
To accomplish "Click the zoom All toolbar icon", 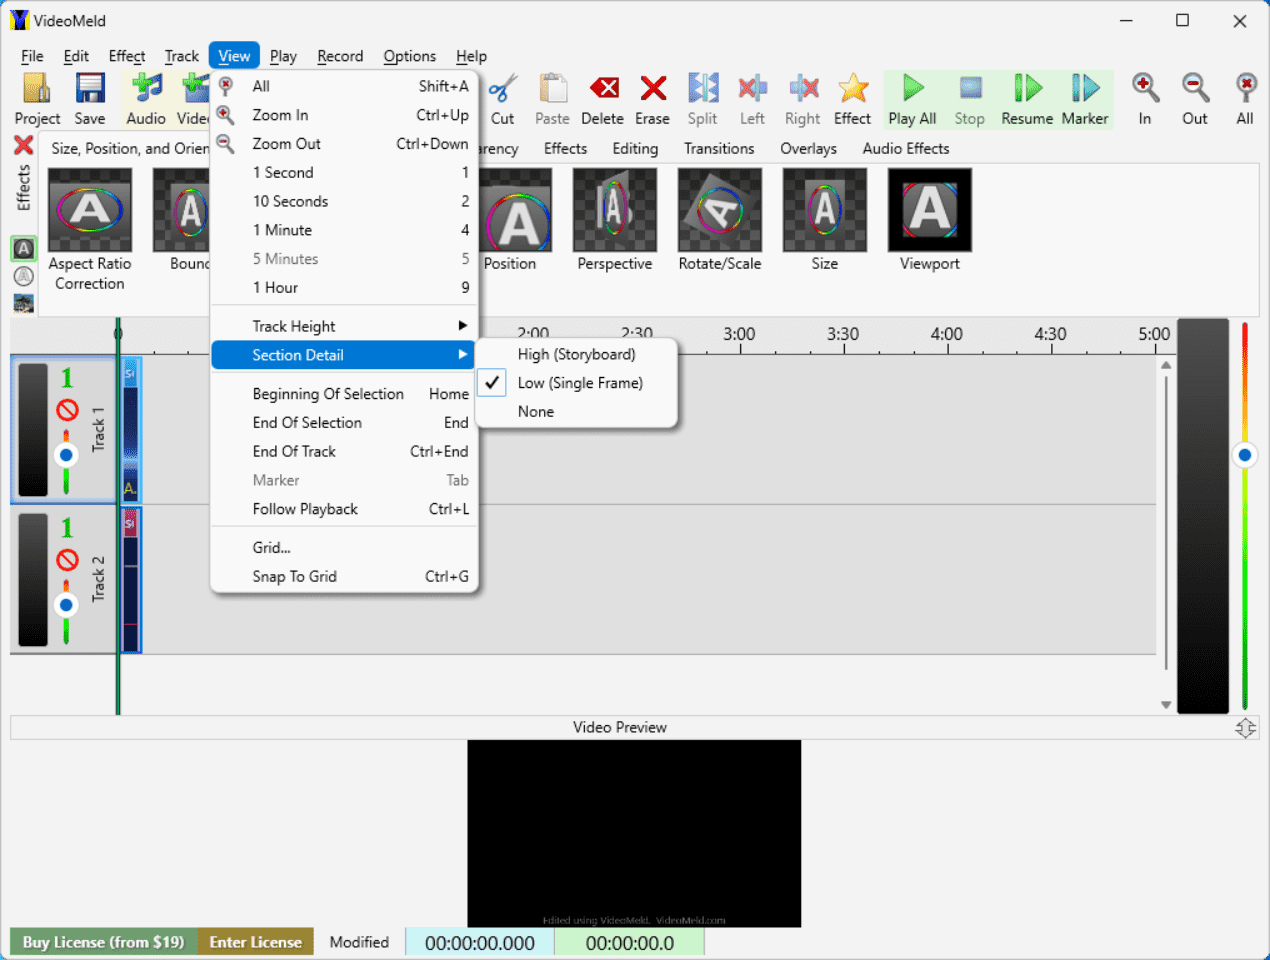I will pyautogui.click(x=1245, y=99).
